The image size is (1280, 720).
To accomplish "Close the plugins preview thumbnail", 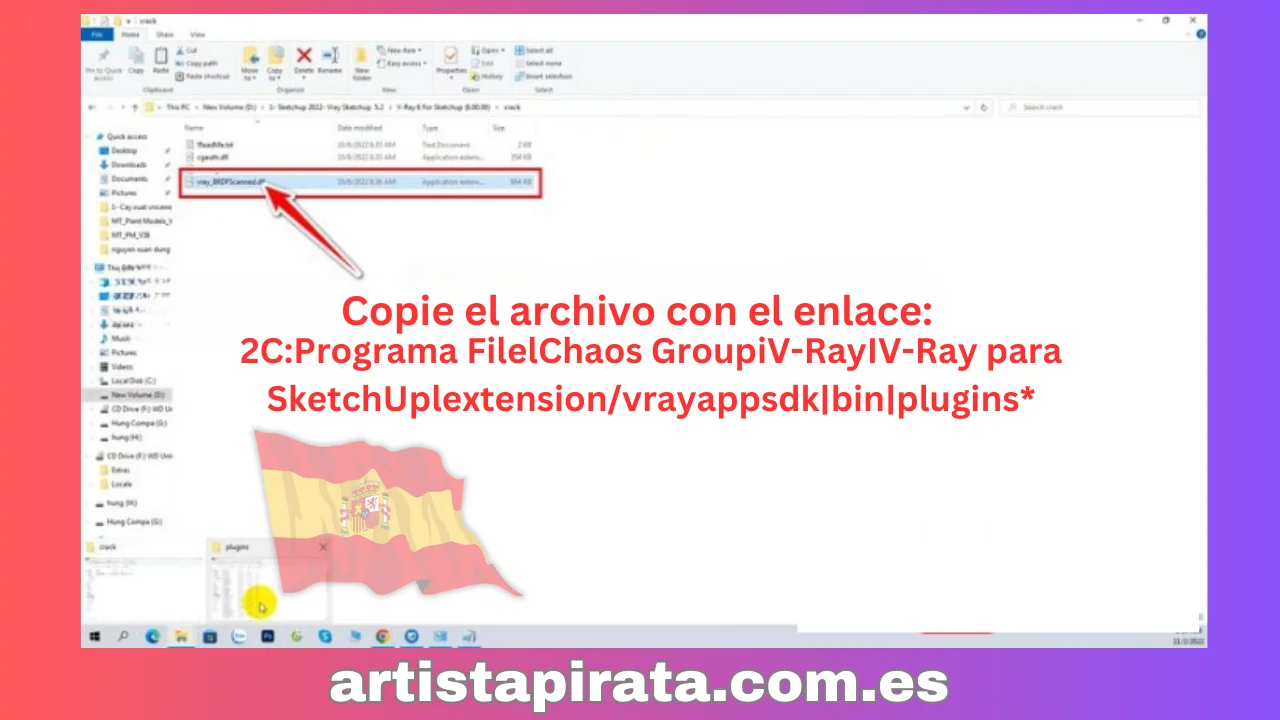I will click(322, 547).
